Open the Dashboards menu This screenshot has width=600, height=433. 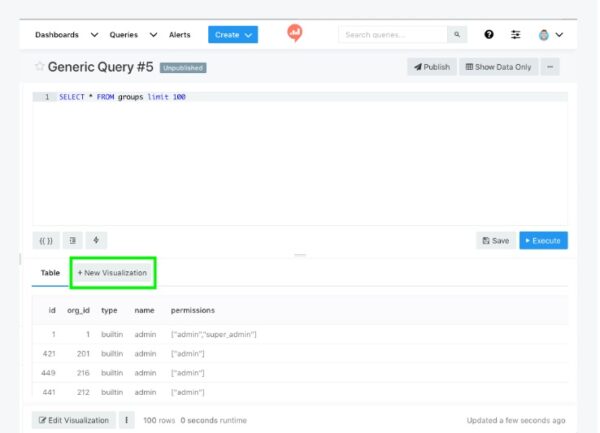[57, 35]
